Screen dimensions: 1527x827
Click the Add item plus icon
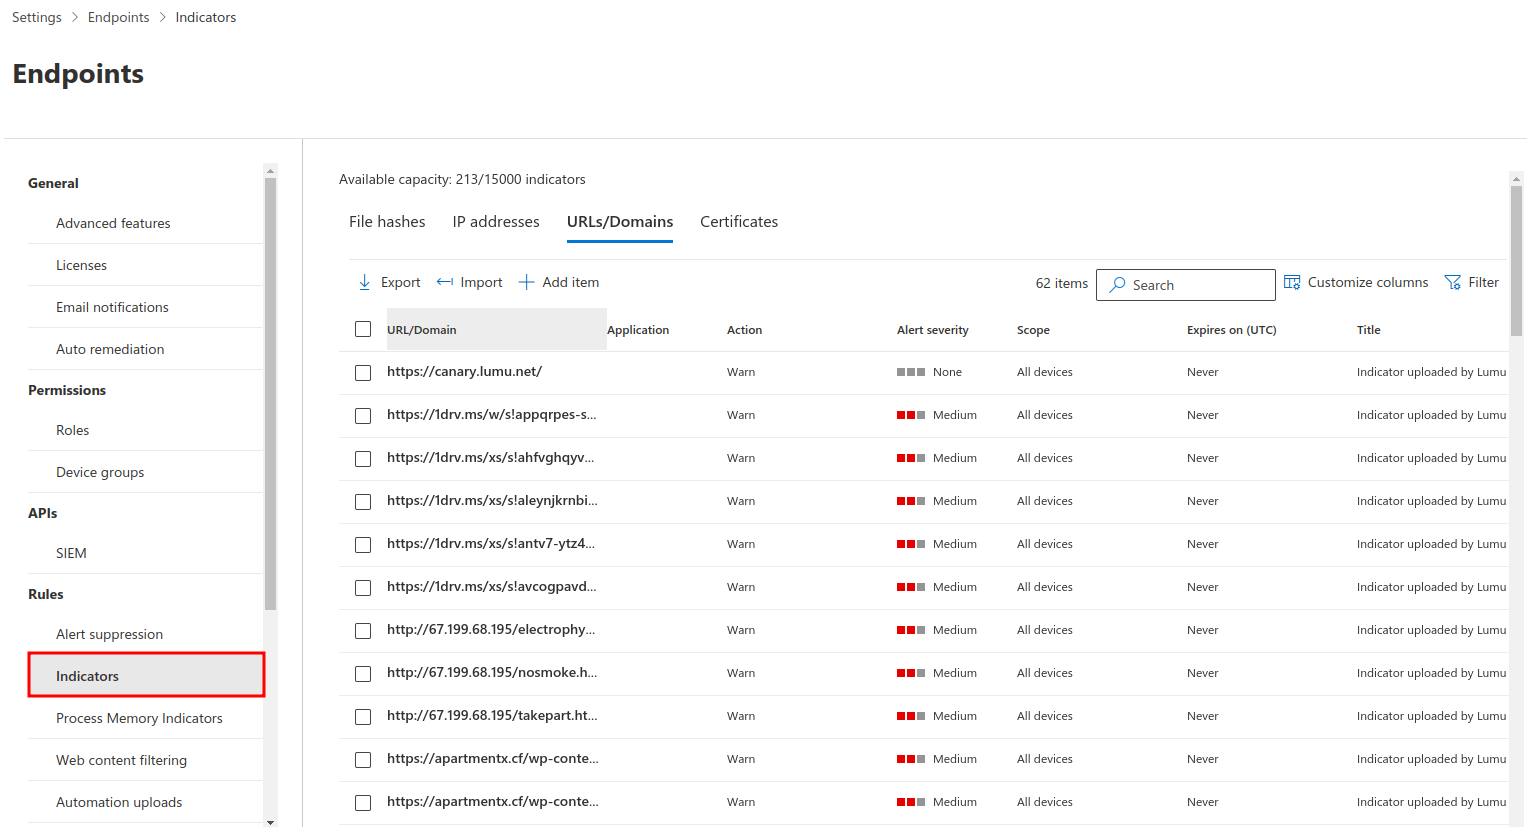pos(526,283)
